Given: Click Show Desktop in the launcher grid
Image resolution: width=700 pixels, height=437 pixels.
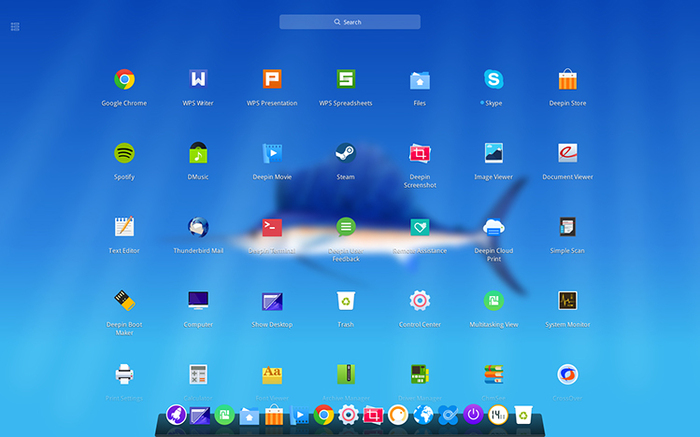Looking at the screenshot, I should pyautogui.click(x=272, y=301).
